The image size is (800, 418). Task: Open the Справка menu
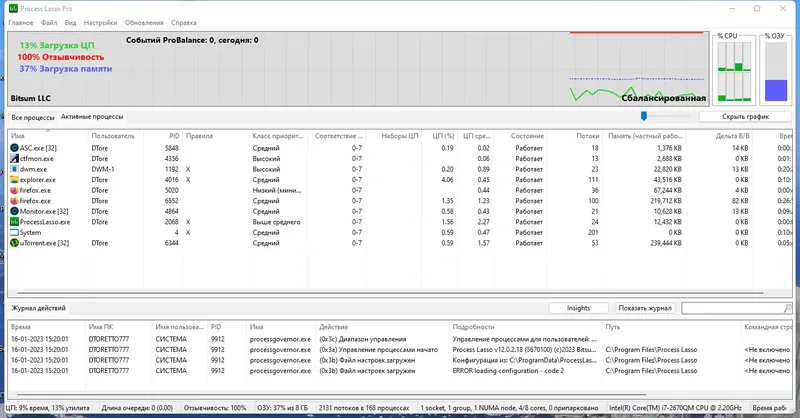coord(184,22)
